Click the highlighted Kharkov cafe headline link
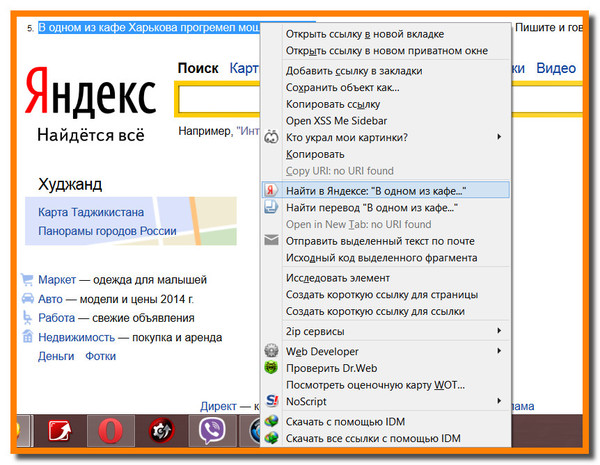Viewport: 600px width, 465px height. 149,28
